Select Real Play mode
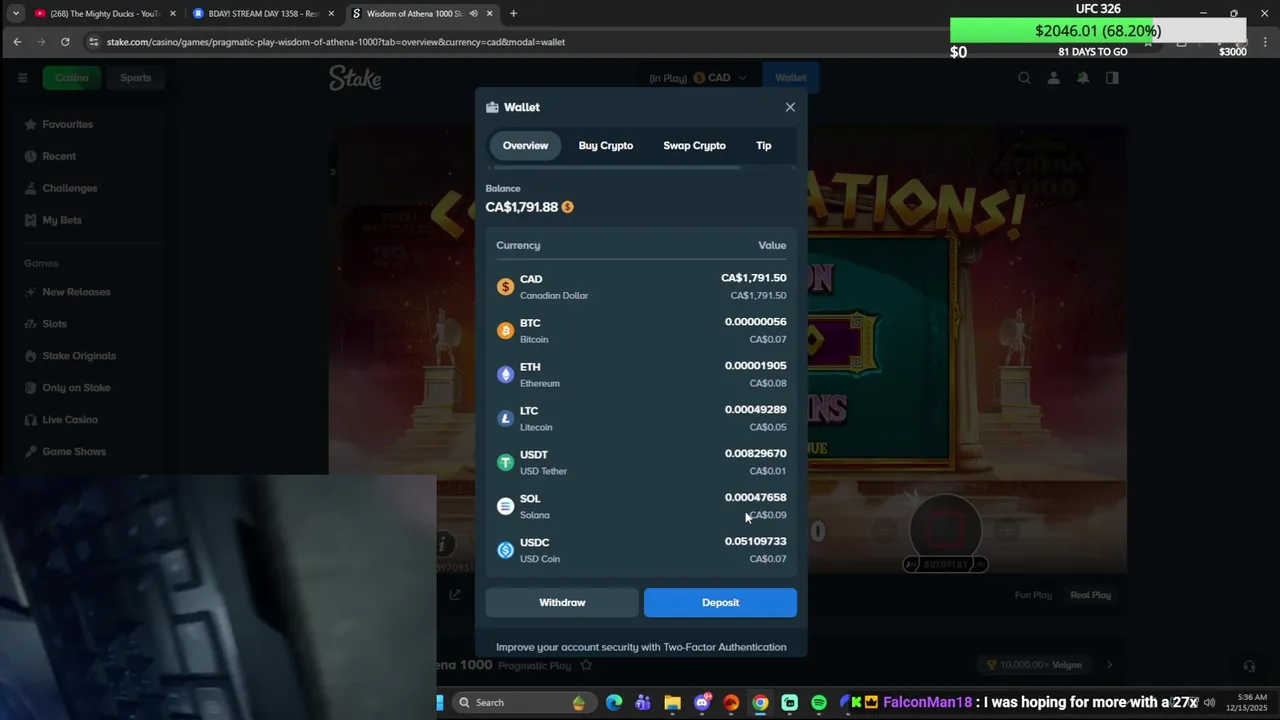Viewport: 1280px width, 720px height. (1090, 595)
